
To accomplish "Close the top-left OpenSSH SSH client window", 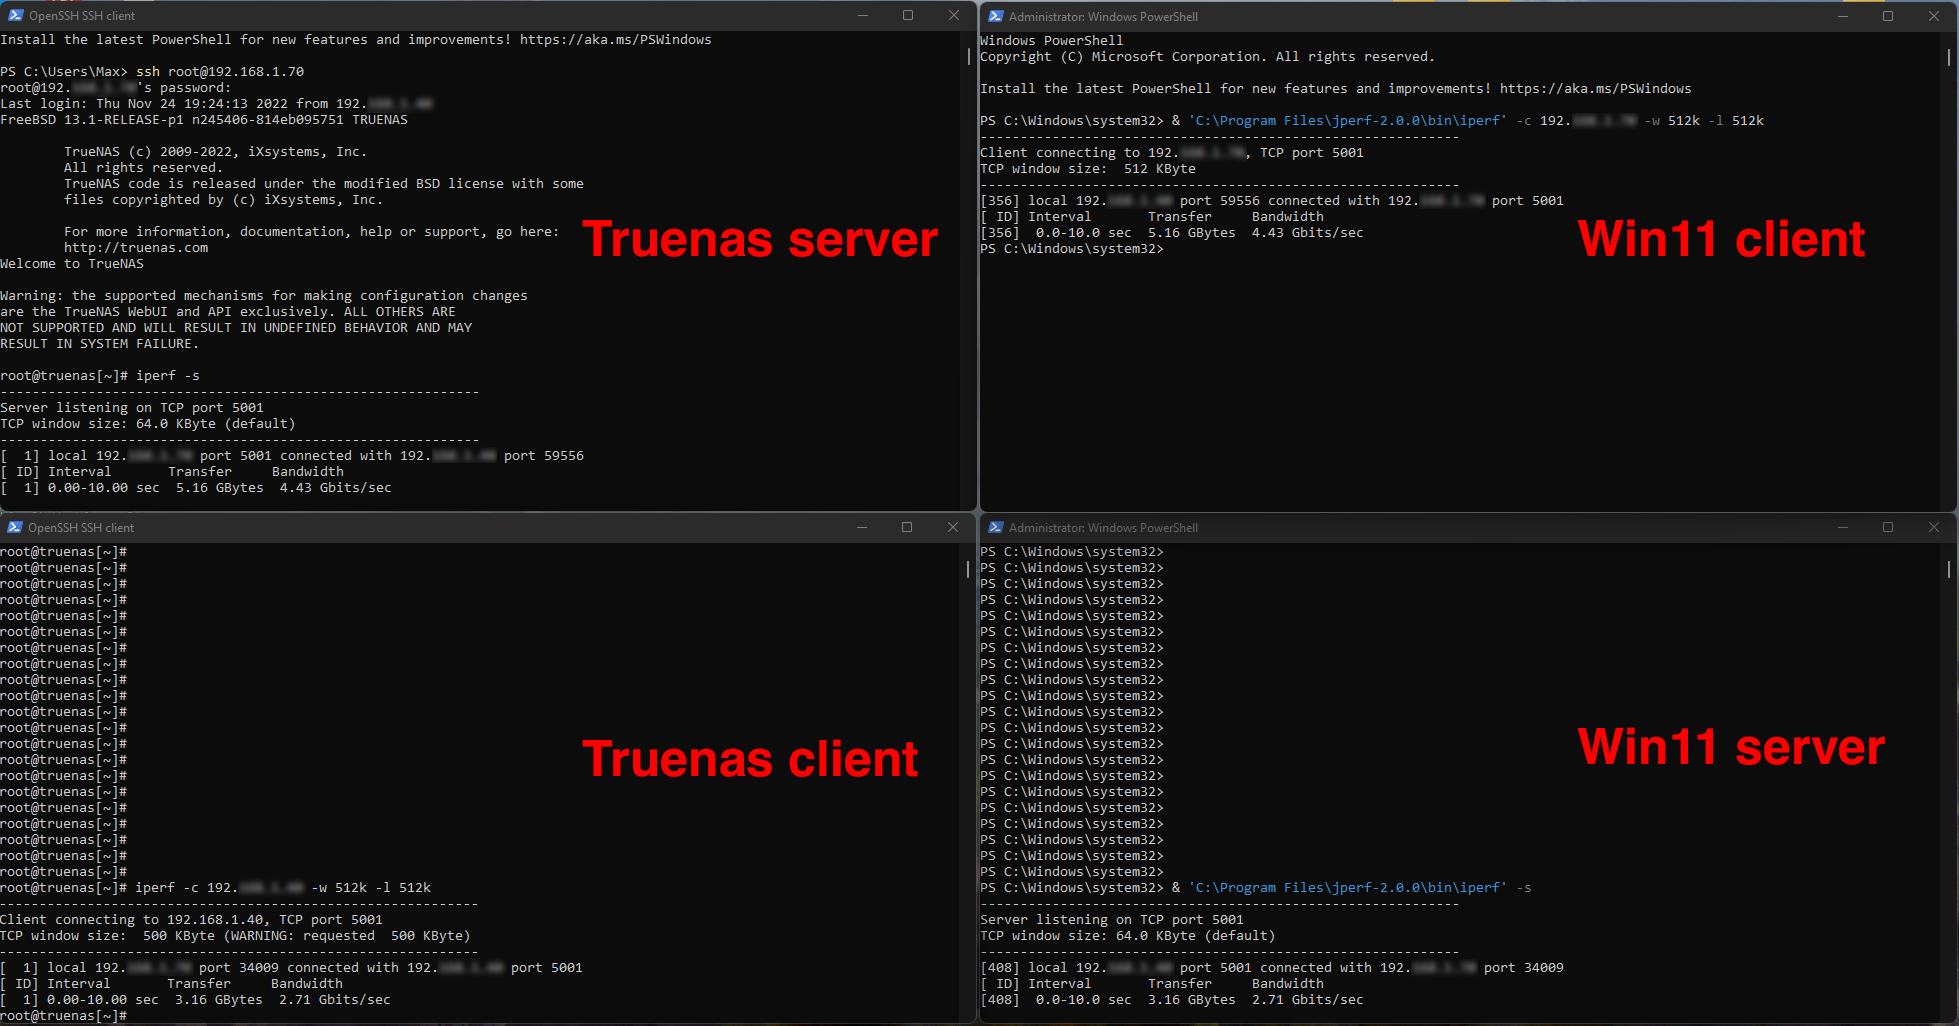I will pos(953,15).
